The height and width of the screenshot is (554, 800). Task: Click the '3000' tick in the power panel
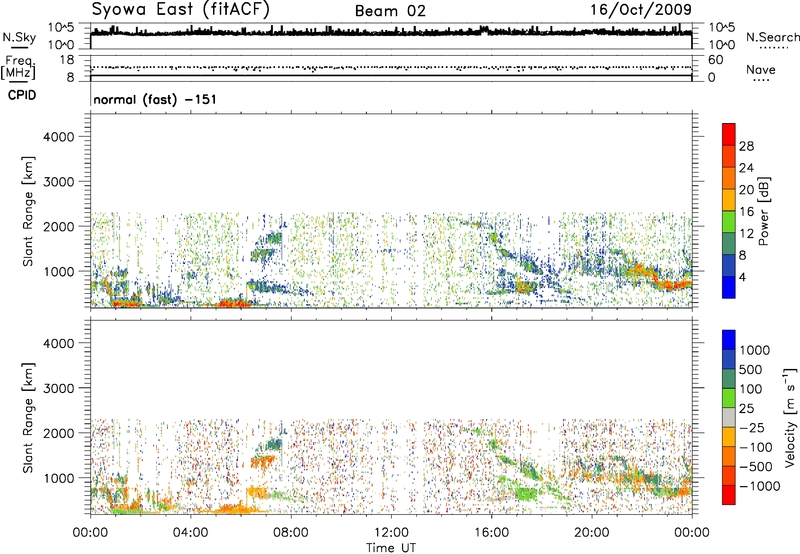coord(59,182)
